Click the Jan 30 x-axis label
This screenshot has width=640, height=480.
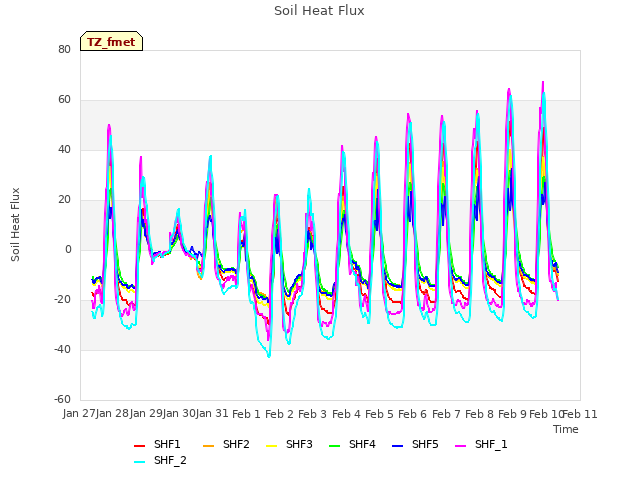(x=179, y=414)
